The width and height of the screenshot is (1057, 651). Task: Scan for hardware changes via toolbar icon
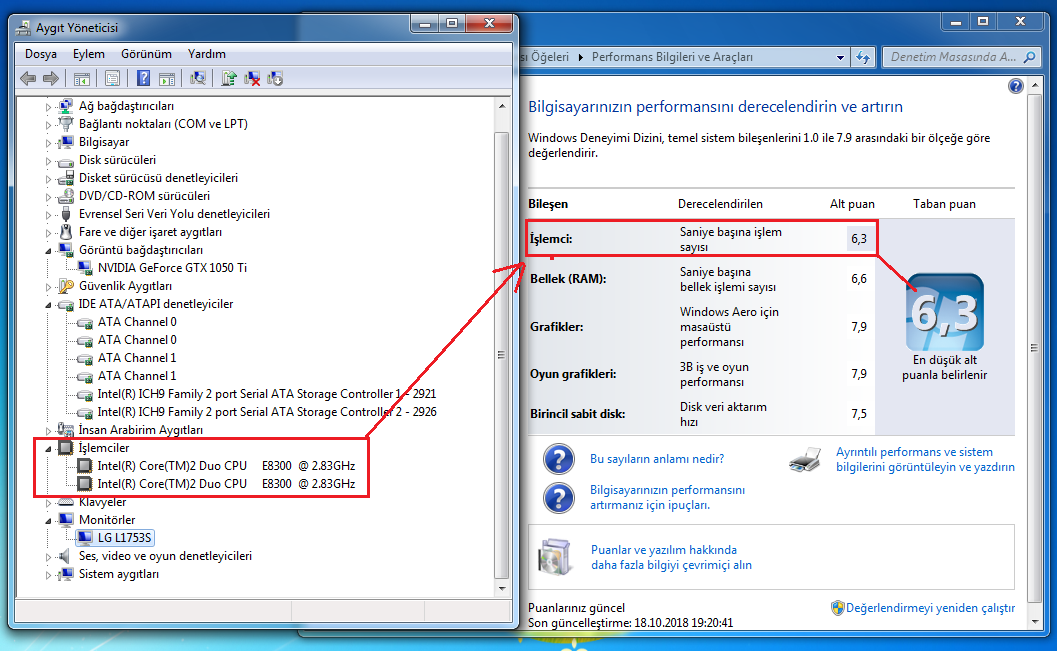pyautogui.click(x=198, y=79)
